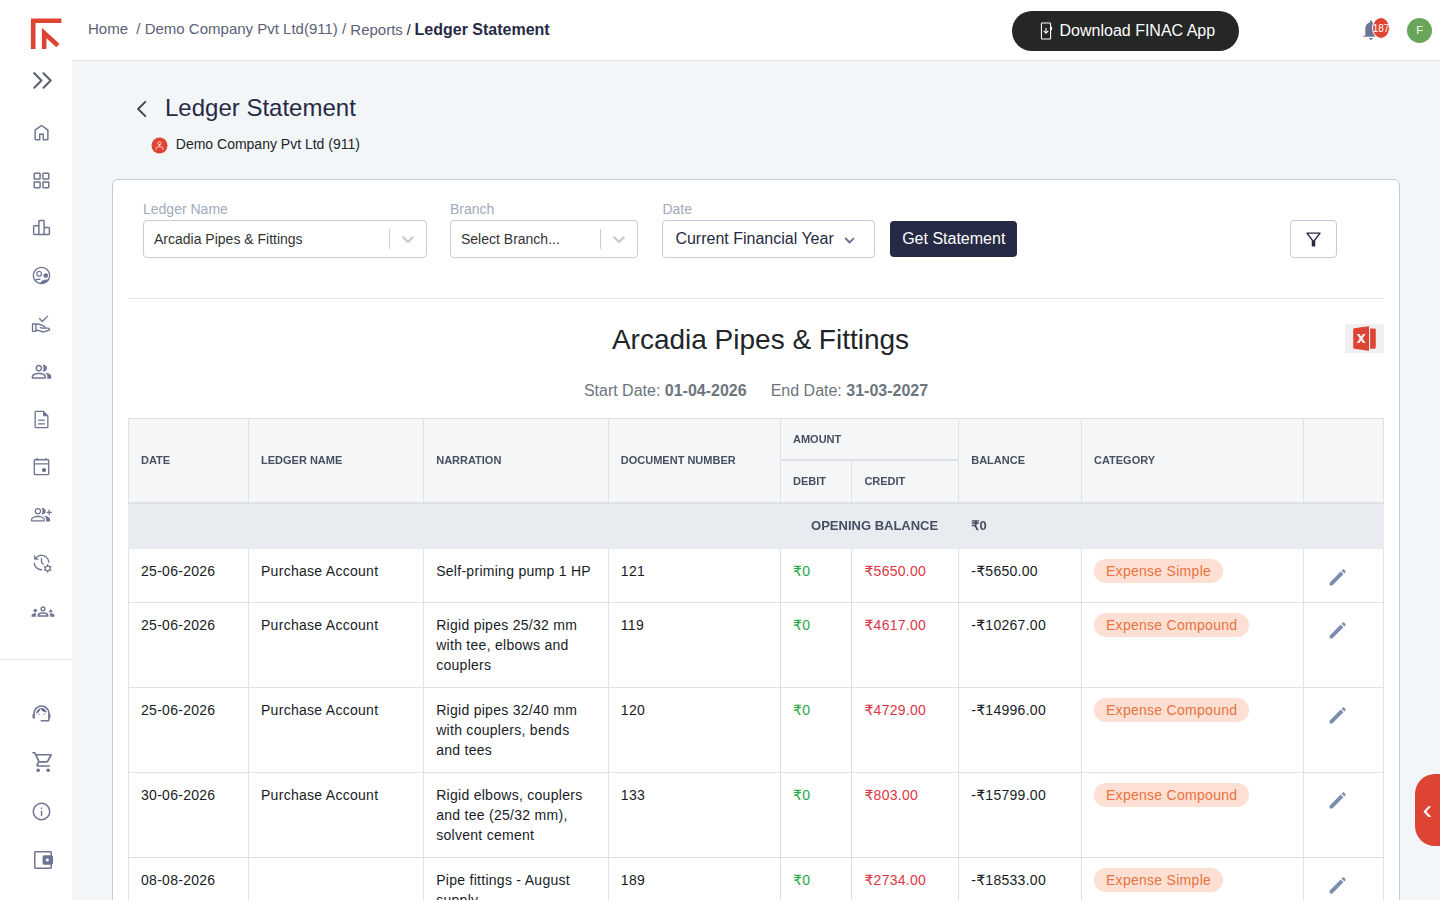1440x900 pixels.
Task: Open the shopping cart icon in sidebar
Action: click(42, 762)
